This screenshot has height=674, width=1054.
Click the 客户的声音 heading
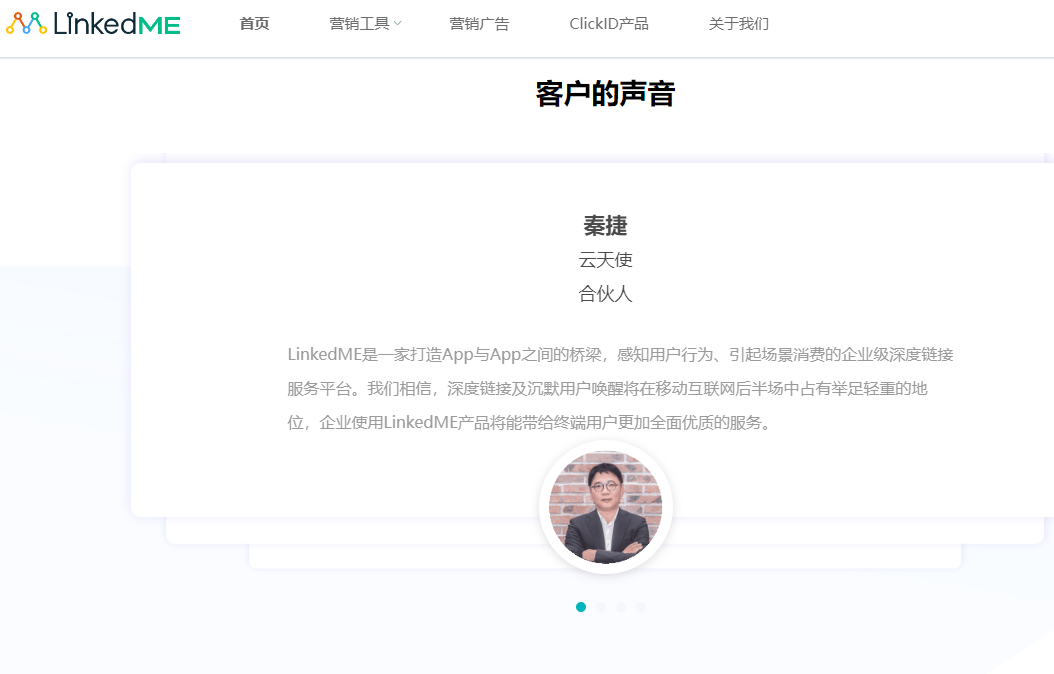coord(606,93)
